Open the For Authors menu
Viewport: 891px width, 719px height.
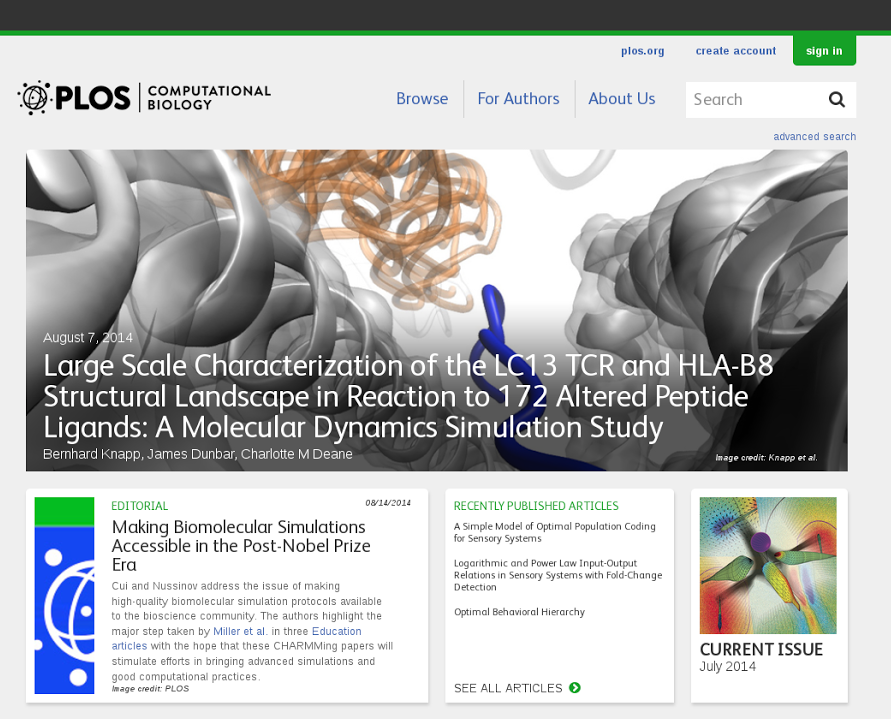tap(518, 99)
